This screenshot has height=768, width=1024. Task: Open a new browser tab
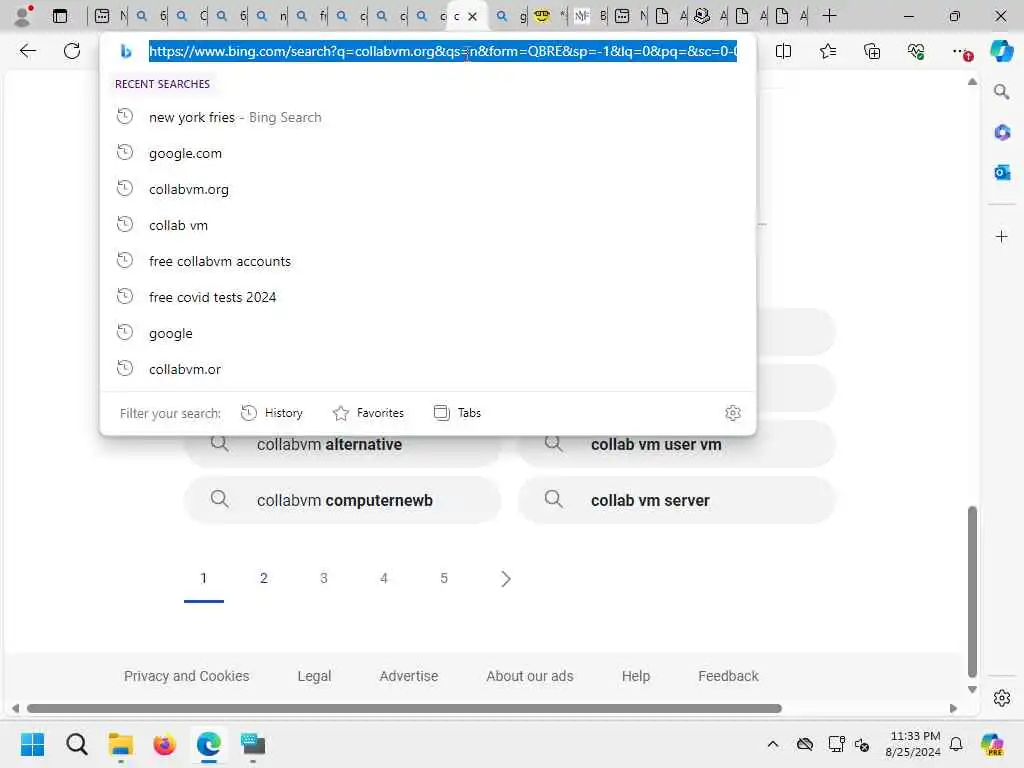click(x=829, y=16)
